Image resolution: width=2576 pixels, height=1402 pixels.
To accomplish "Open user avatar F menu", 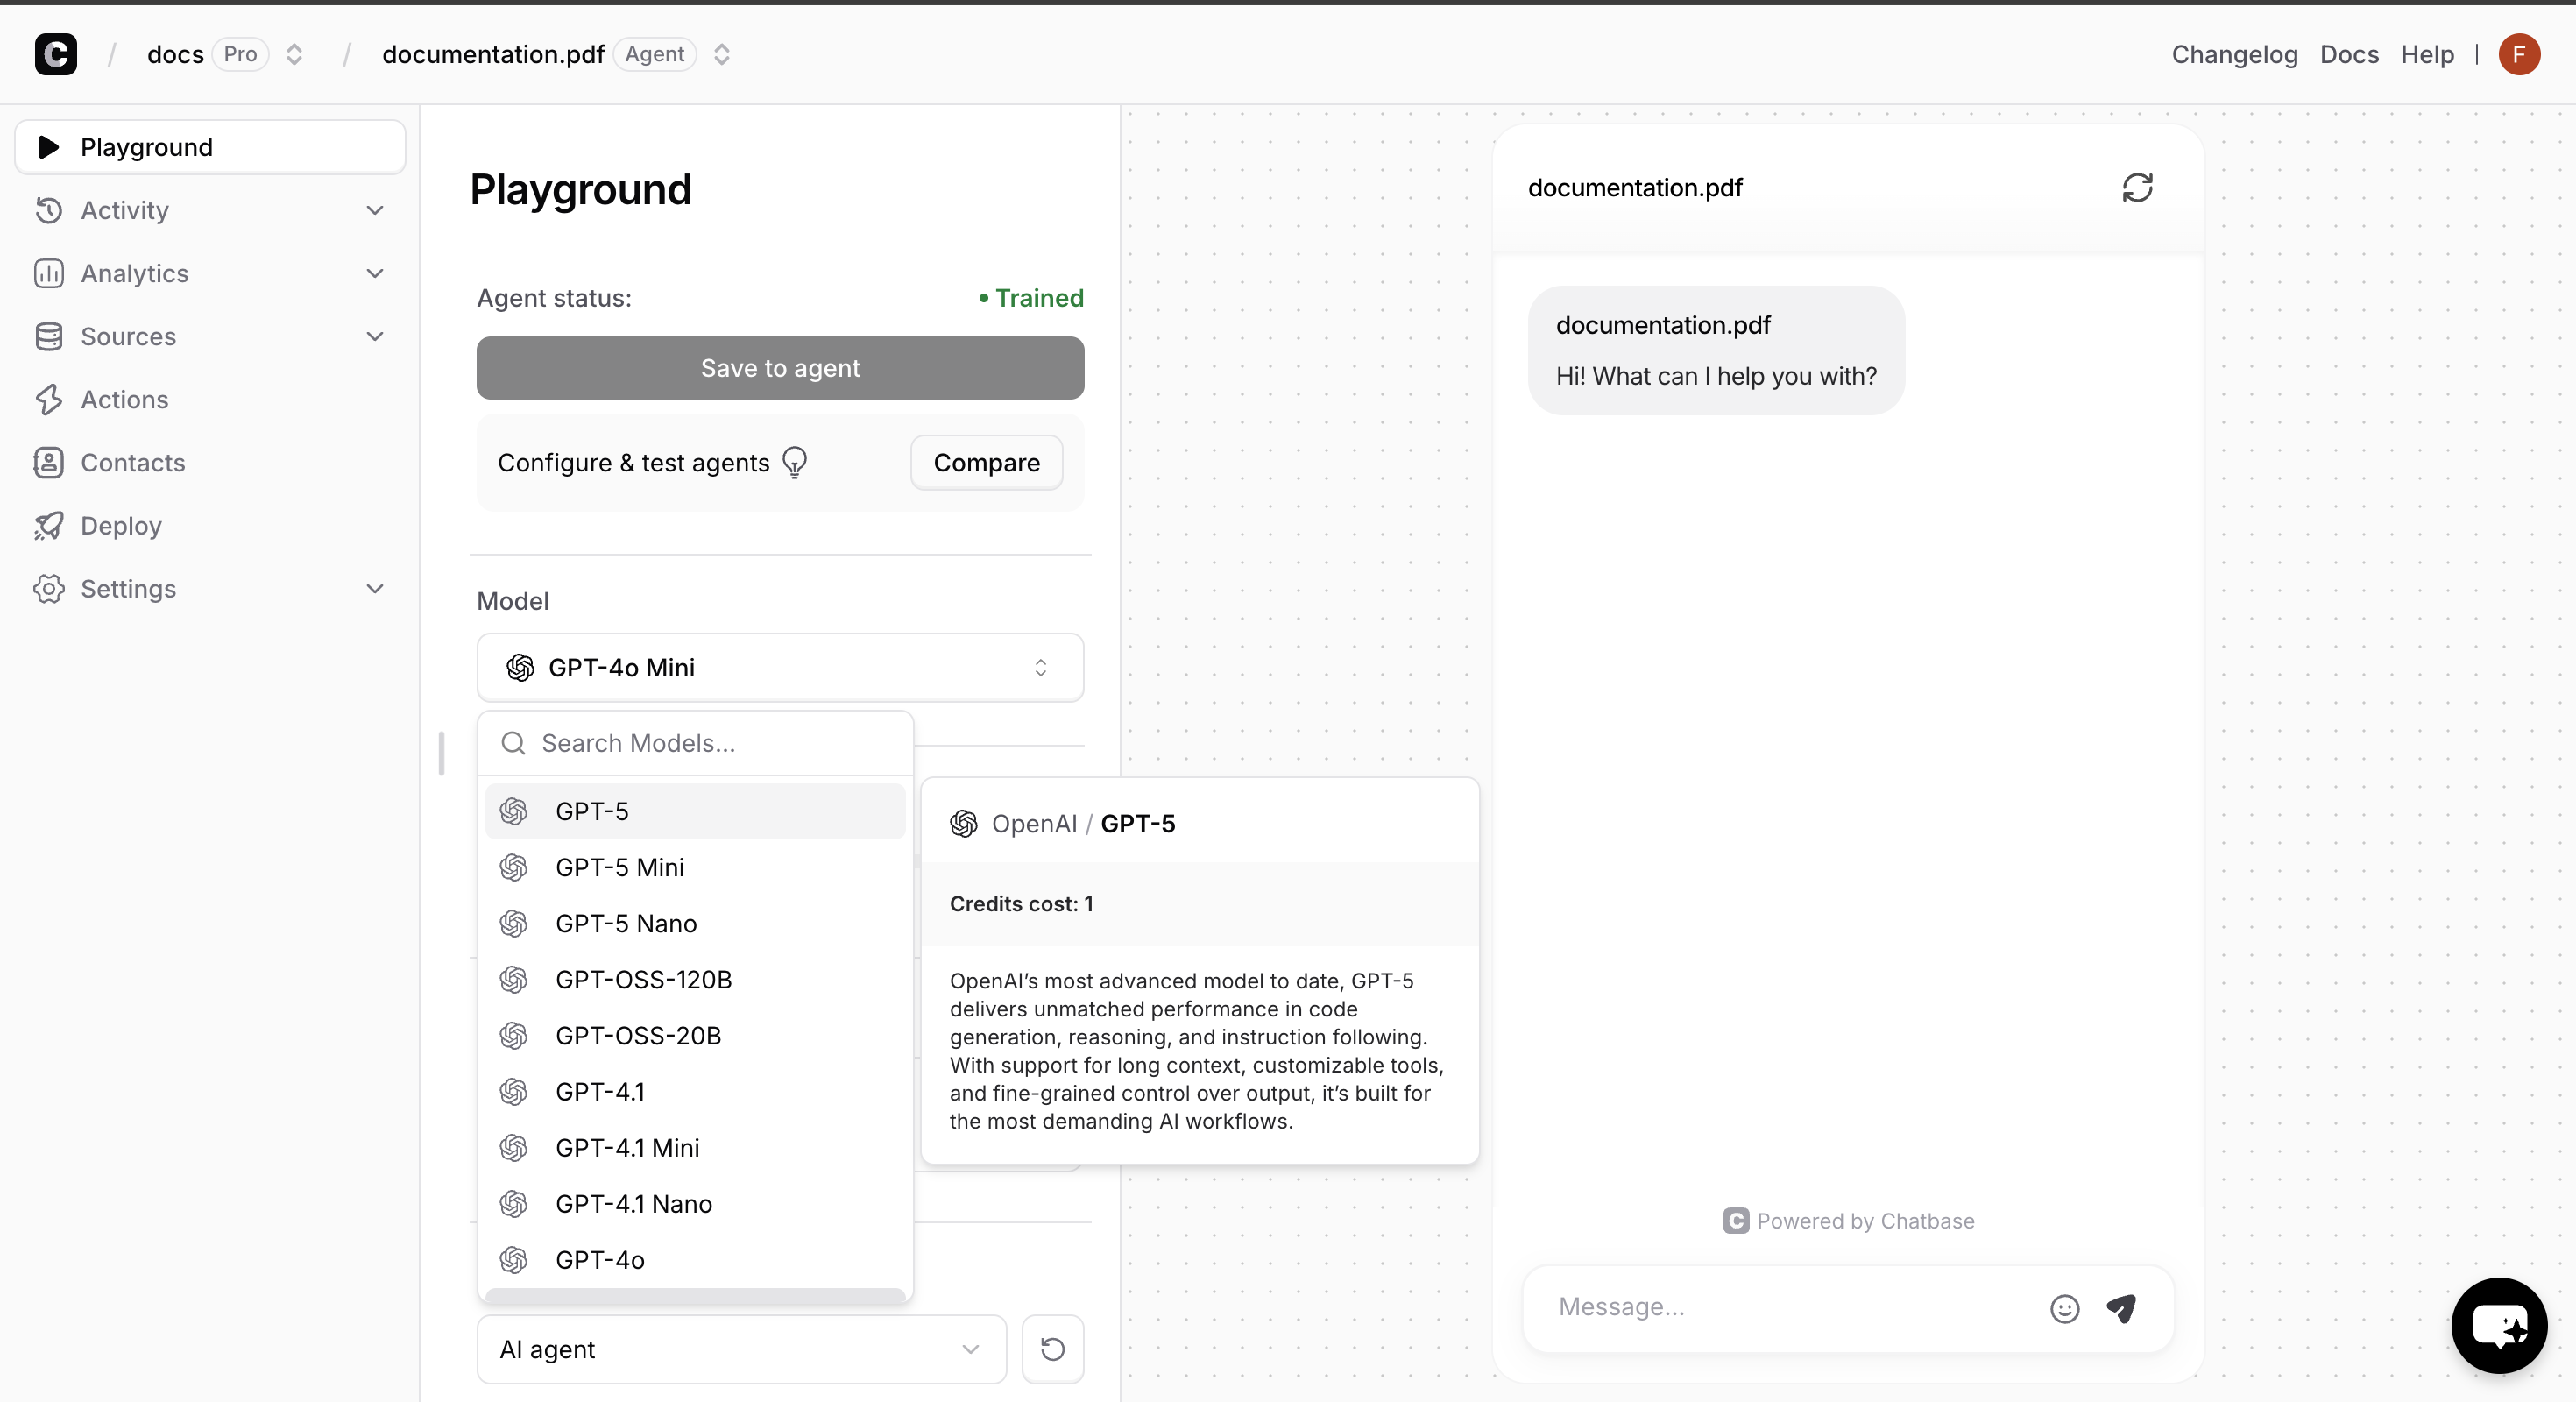I will point(2518,54).
